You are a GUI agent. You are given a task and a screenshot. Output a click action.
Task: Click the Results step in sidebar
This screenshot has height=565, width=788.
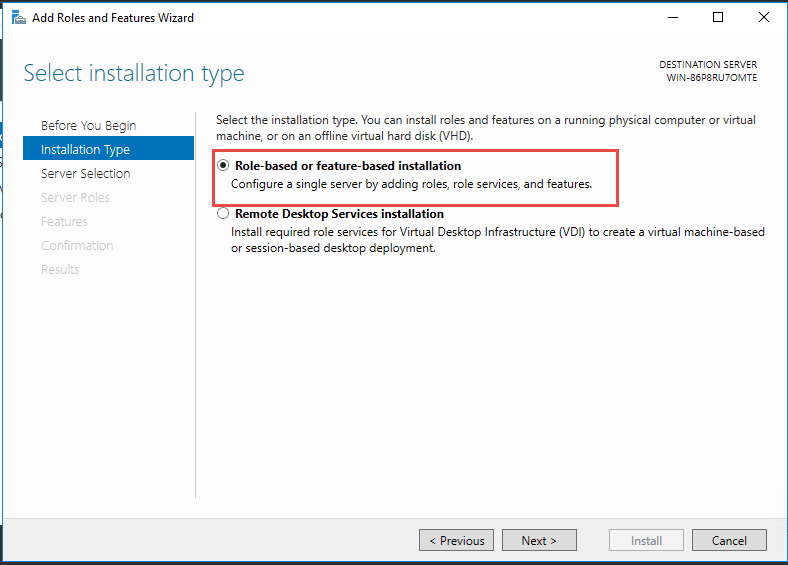coord(60,269)
